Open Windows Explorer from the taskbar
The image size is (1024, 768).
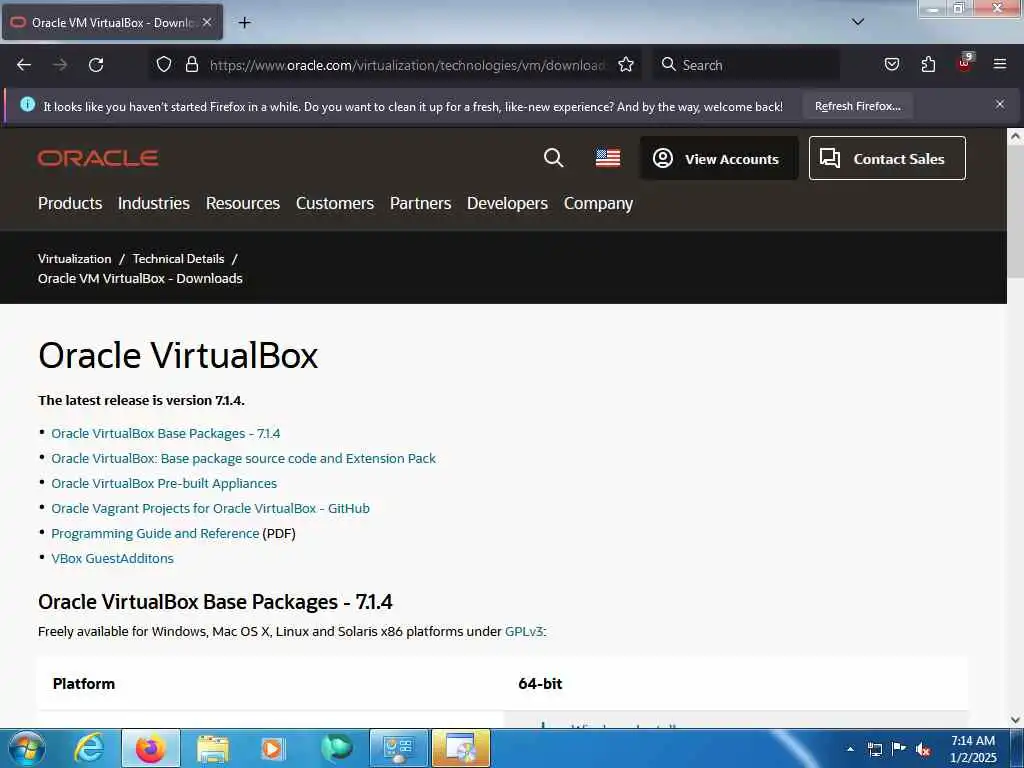(212, 748)
